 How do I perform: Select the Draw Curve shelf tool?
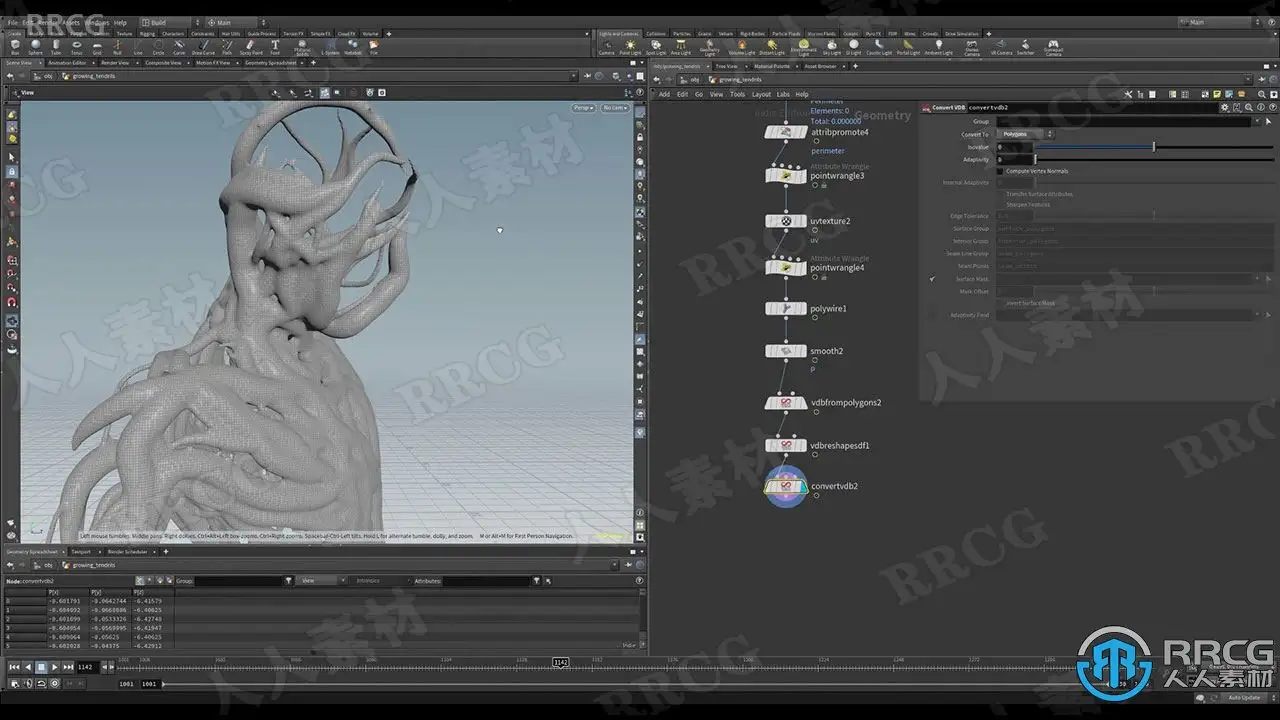pyautogui.click(x=204, y=46)
